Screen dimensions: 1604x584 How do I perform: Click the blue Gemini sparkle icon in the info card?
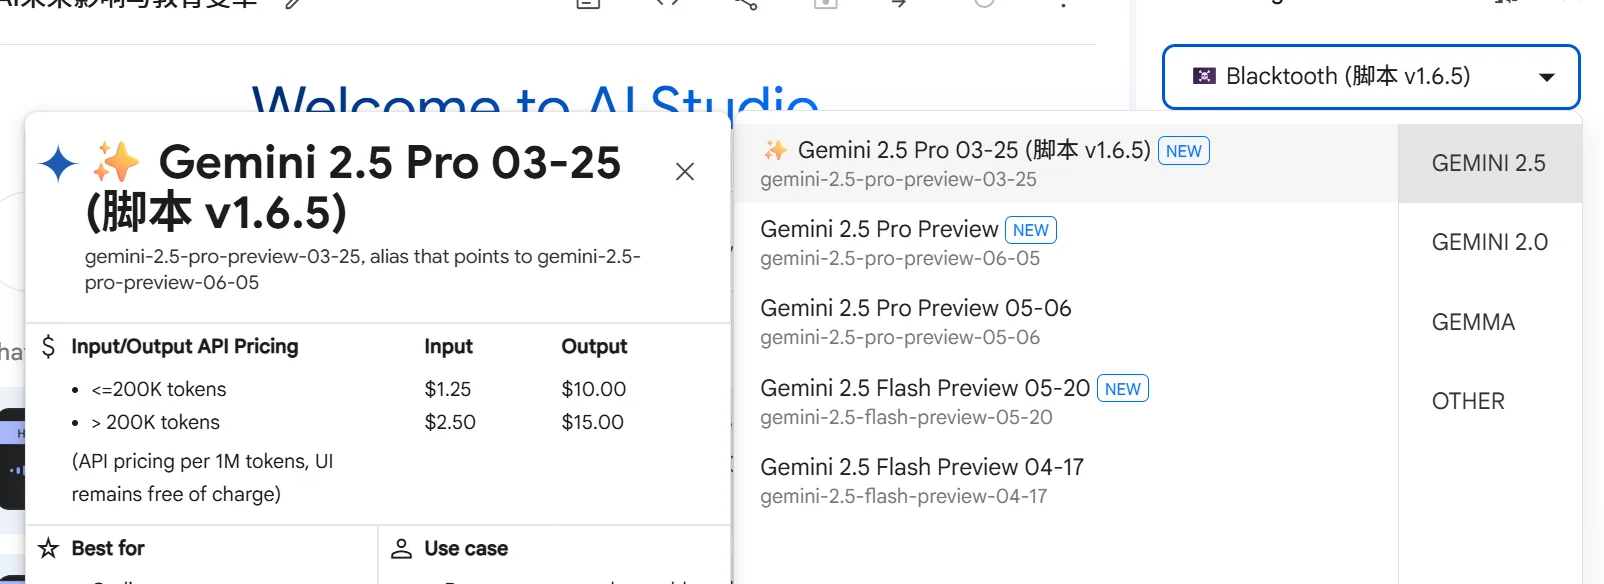point(58,163)
